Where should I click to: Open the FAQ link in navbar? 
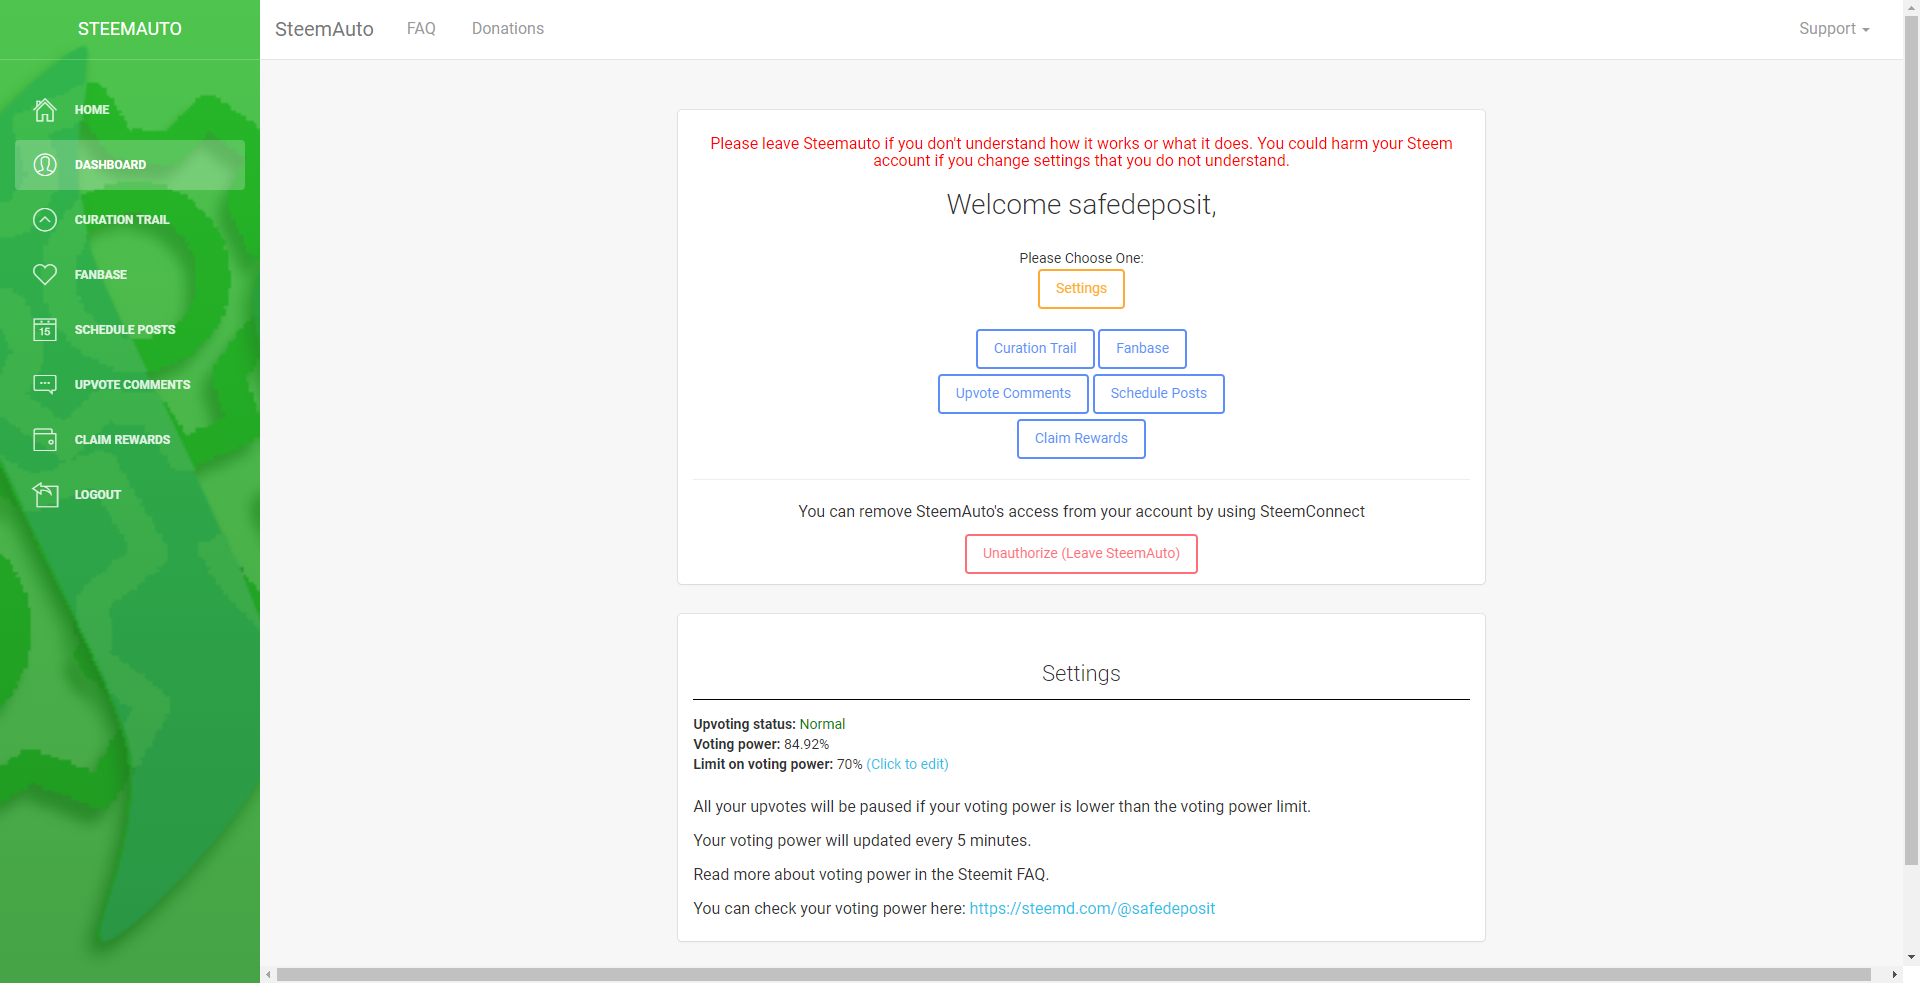[x=421, y=29]
